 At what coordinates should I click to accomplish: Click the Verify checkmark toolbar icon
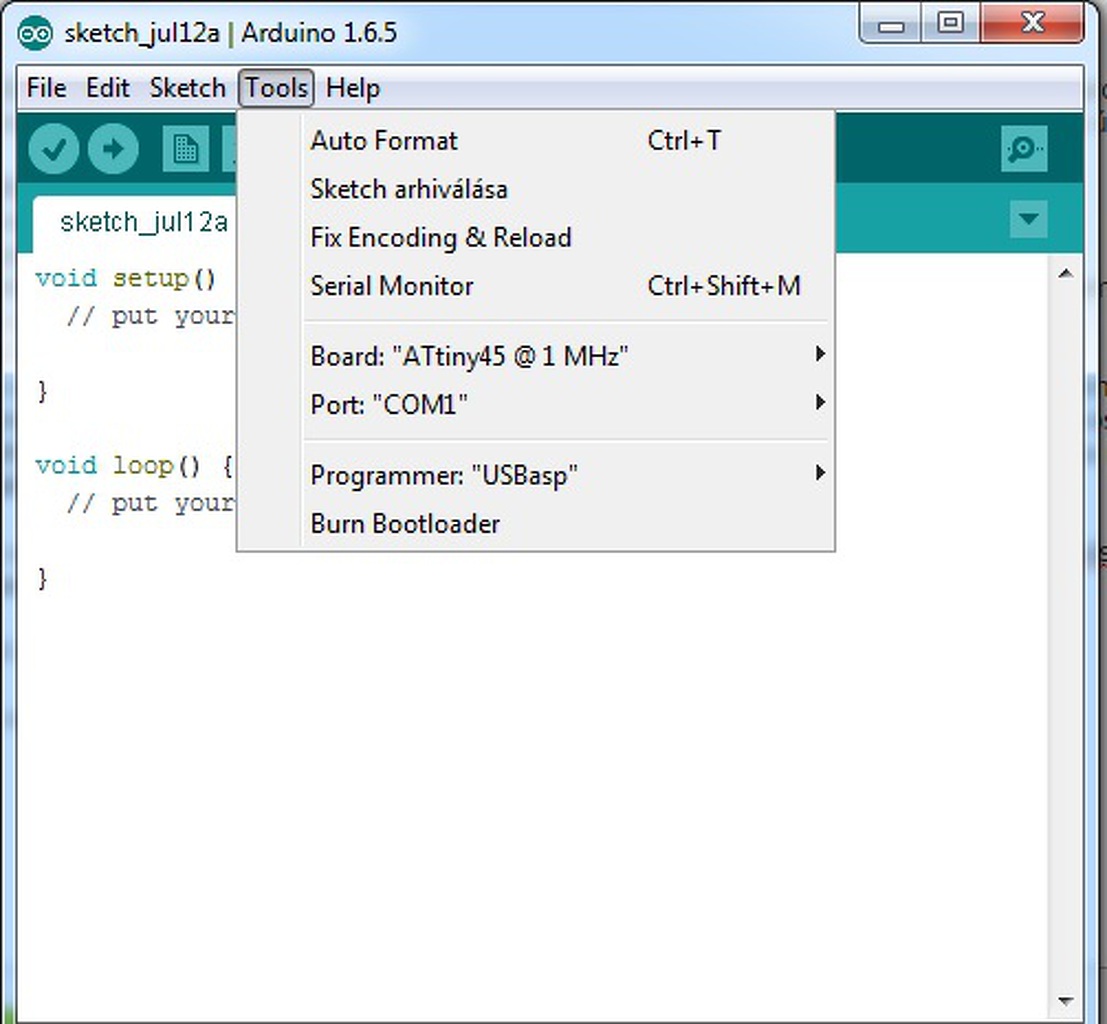pyautogui.click(x=54, y=149)
